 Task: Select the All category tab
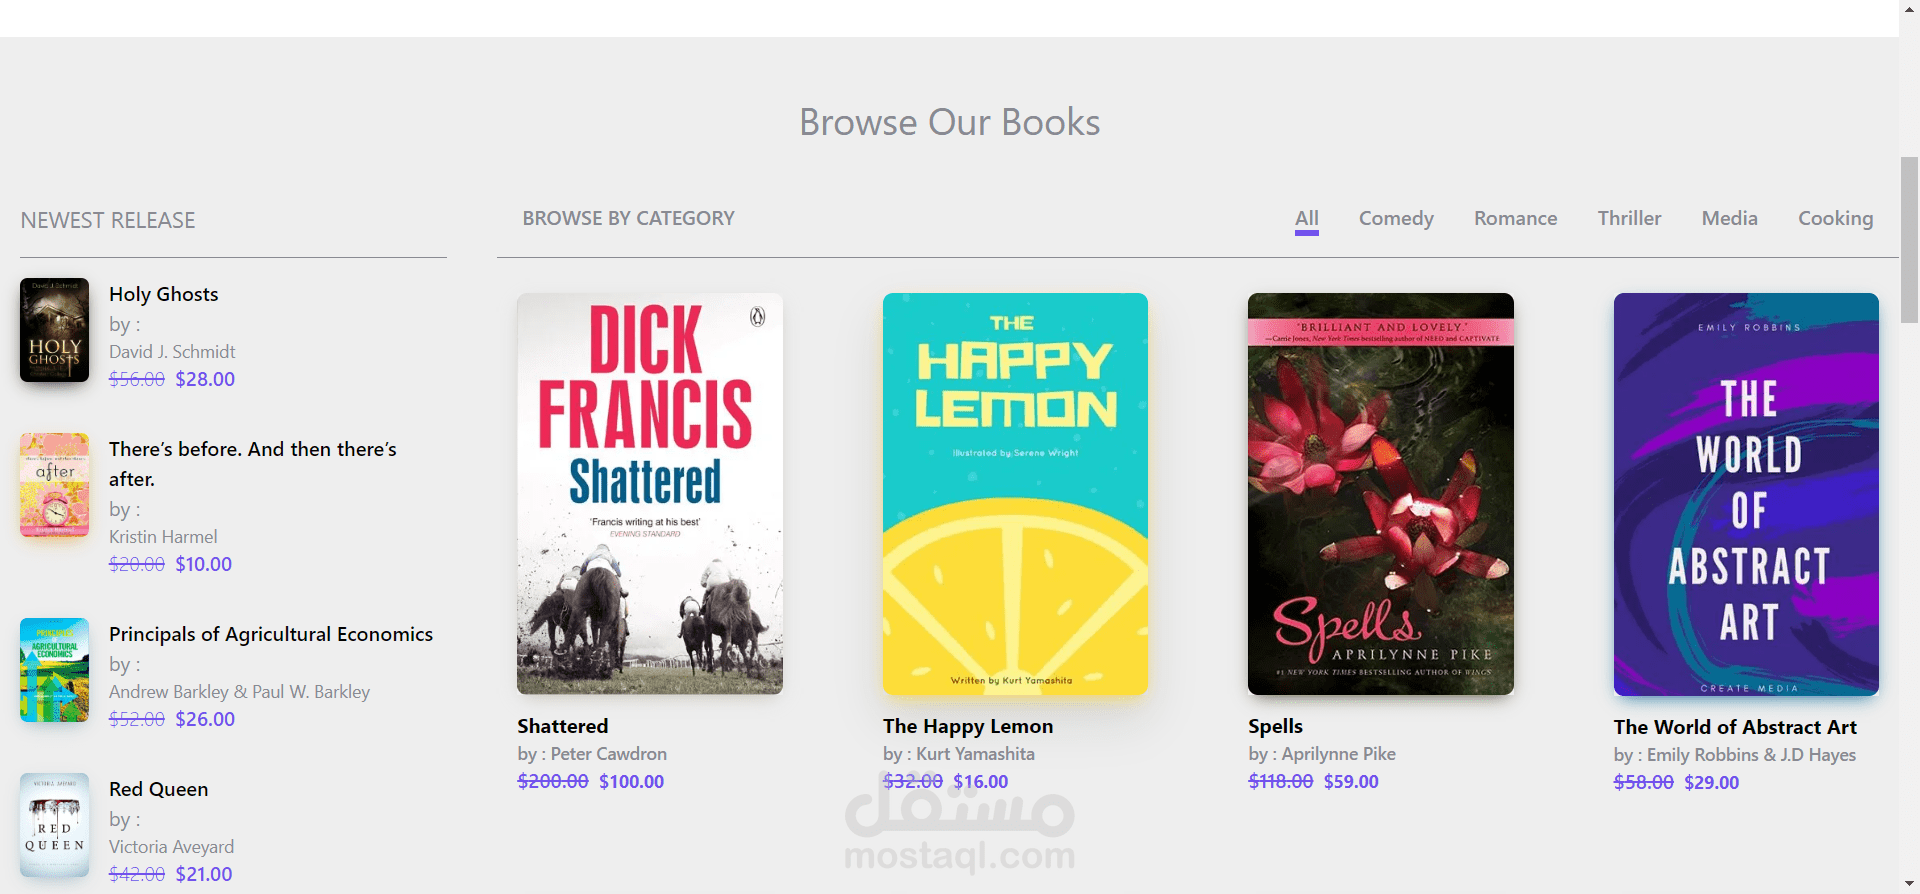point(1306,218)
